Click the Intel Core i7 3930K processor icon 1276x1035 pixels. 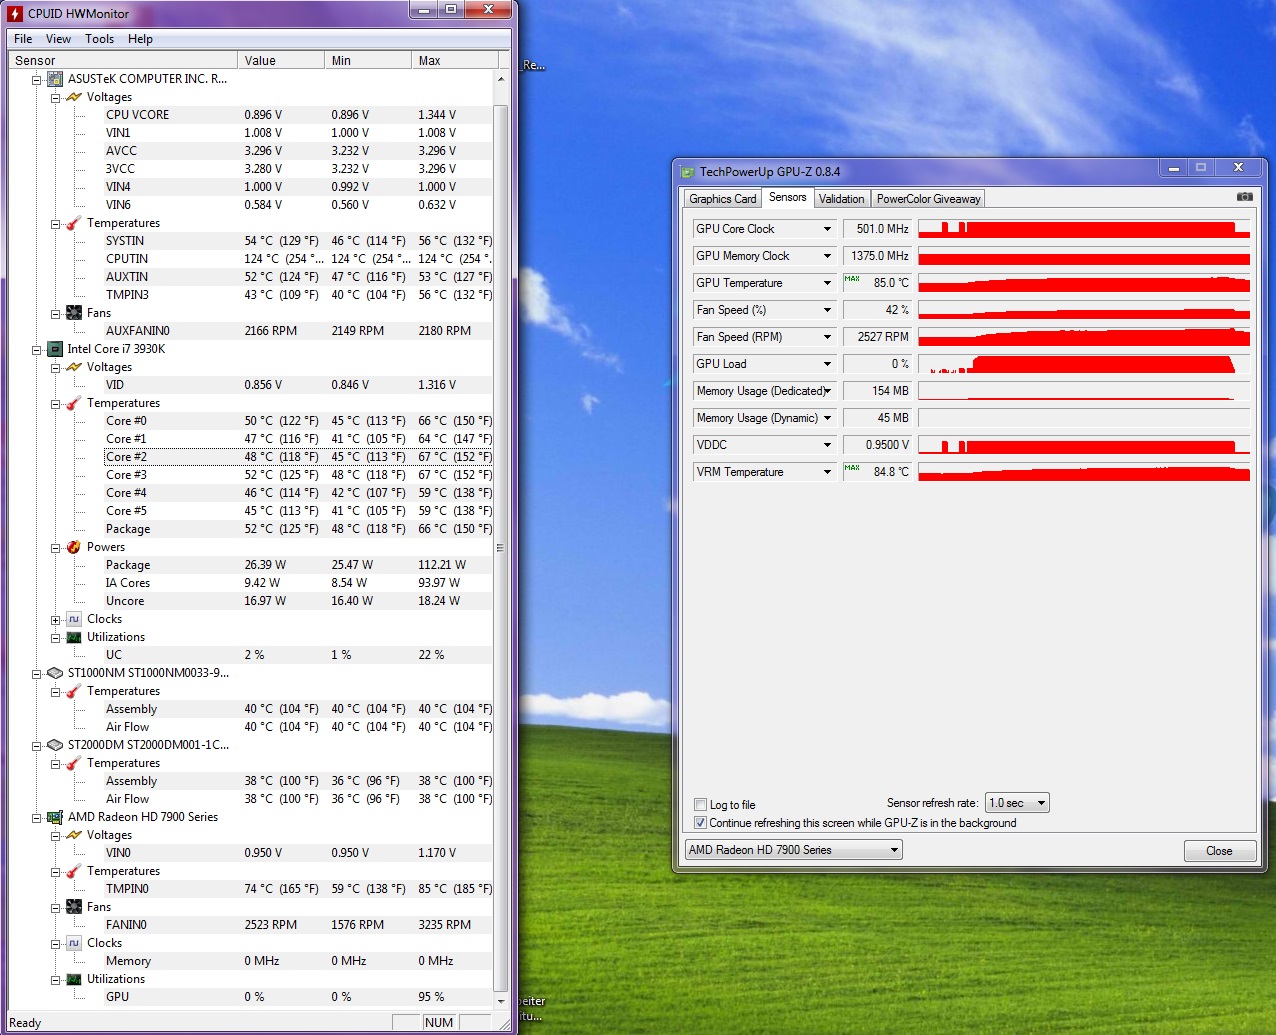click(x=55, y=349)
